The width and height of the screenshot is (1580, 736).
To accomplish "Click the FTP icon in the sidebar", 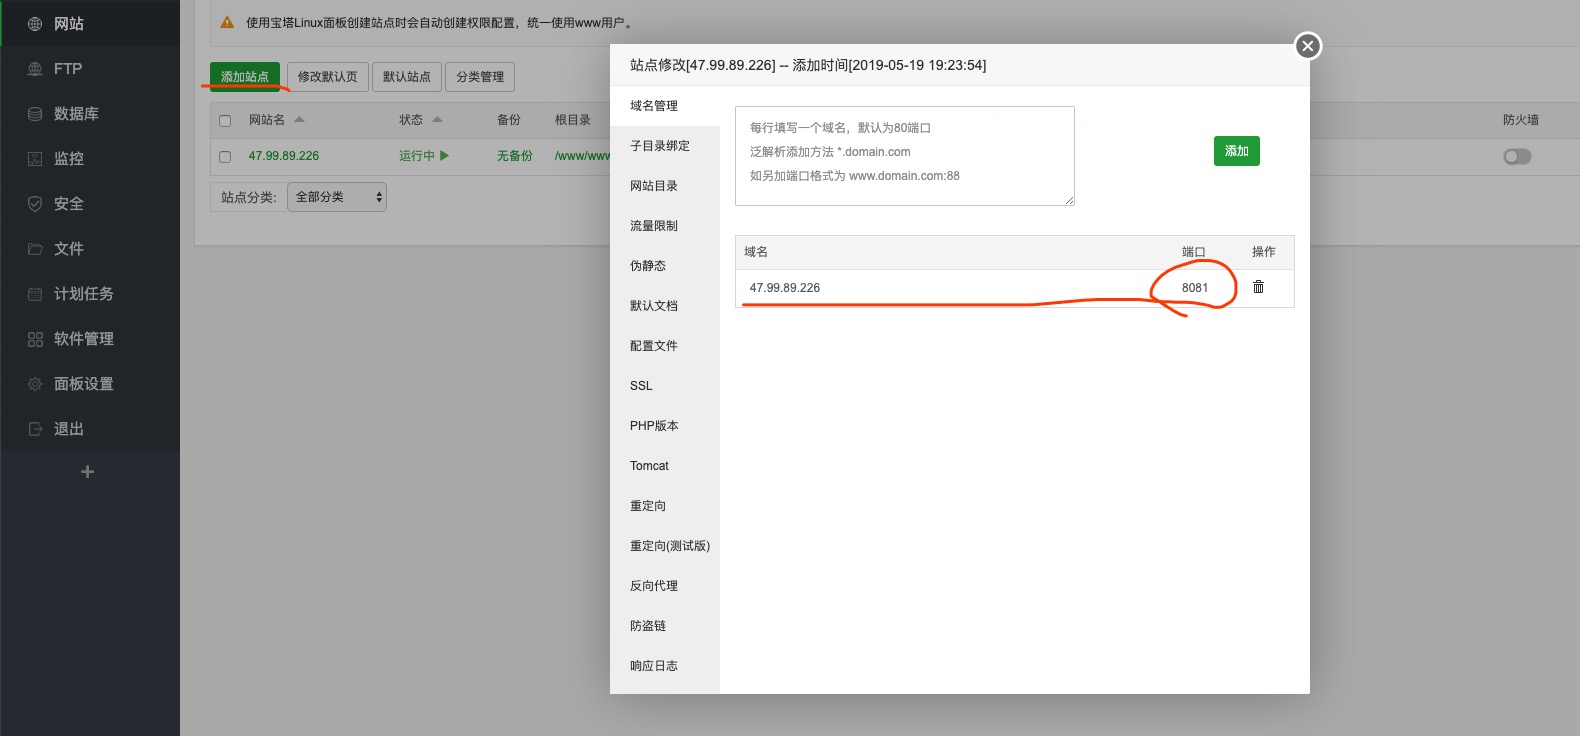I will pos(35,69).
